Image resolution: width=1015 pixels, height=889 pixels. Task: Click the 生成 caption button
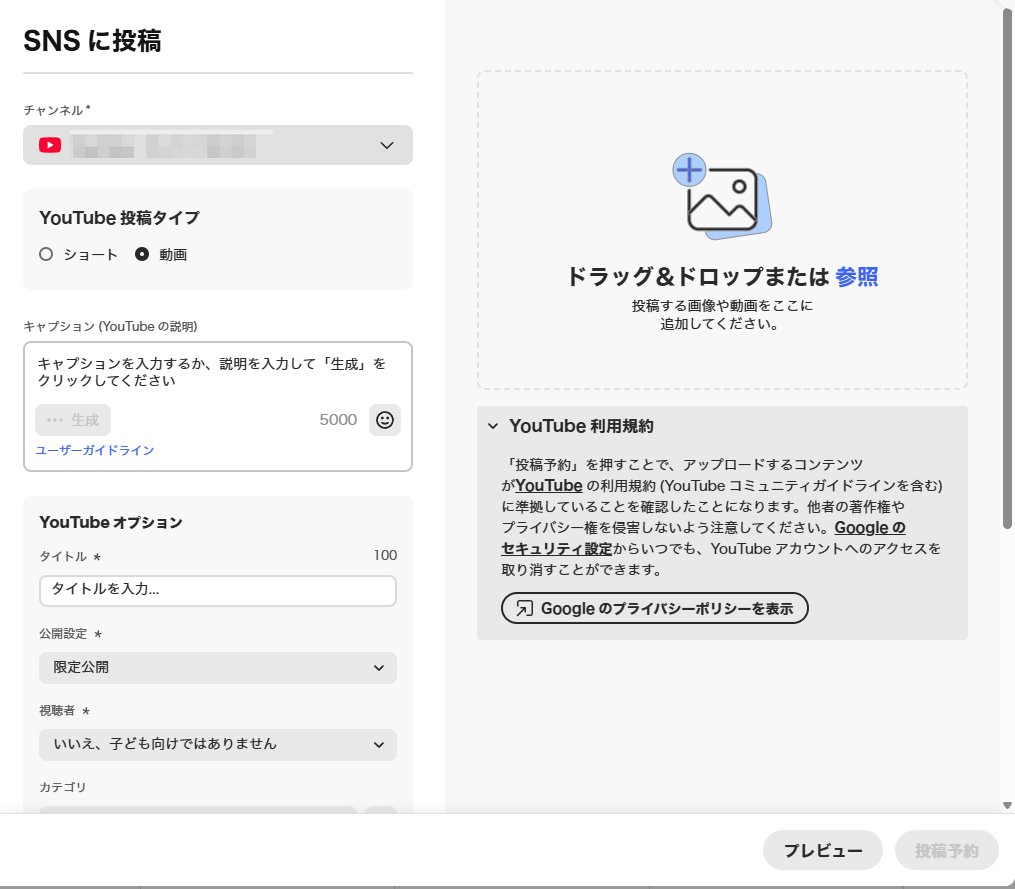73,420
